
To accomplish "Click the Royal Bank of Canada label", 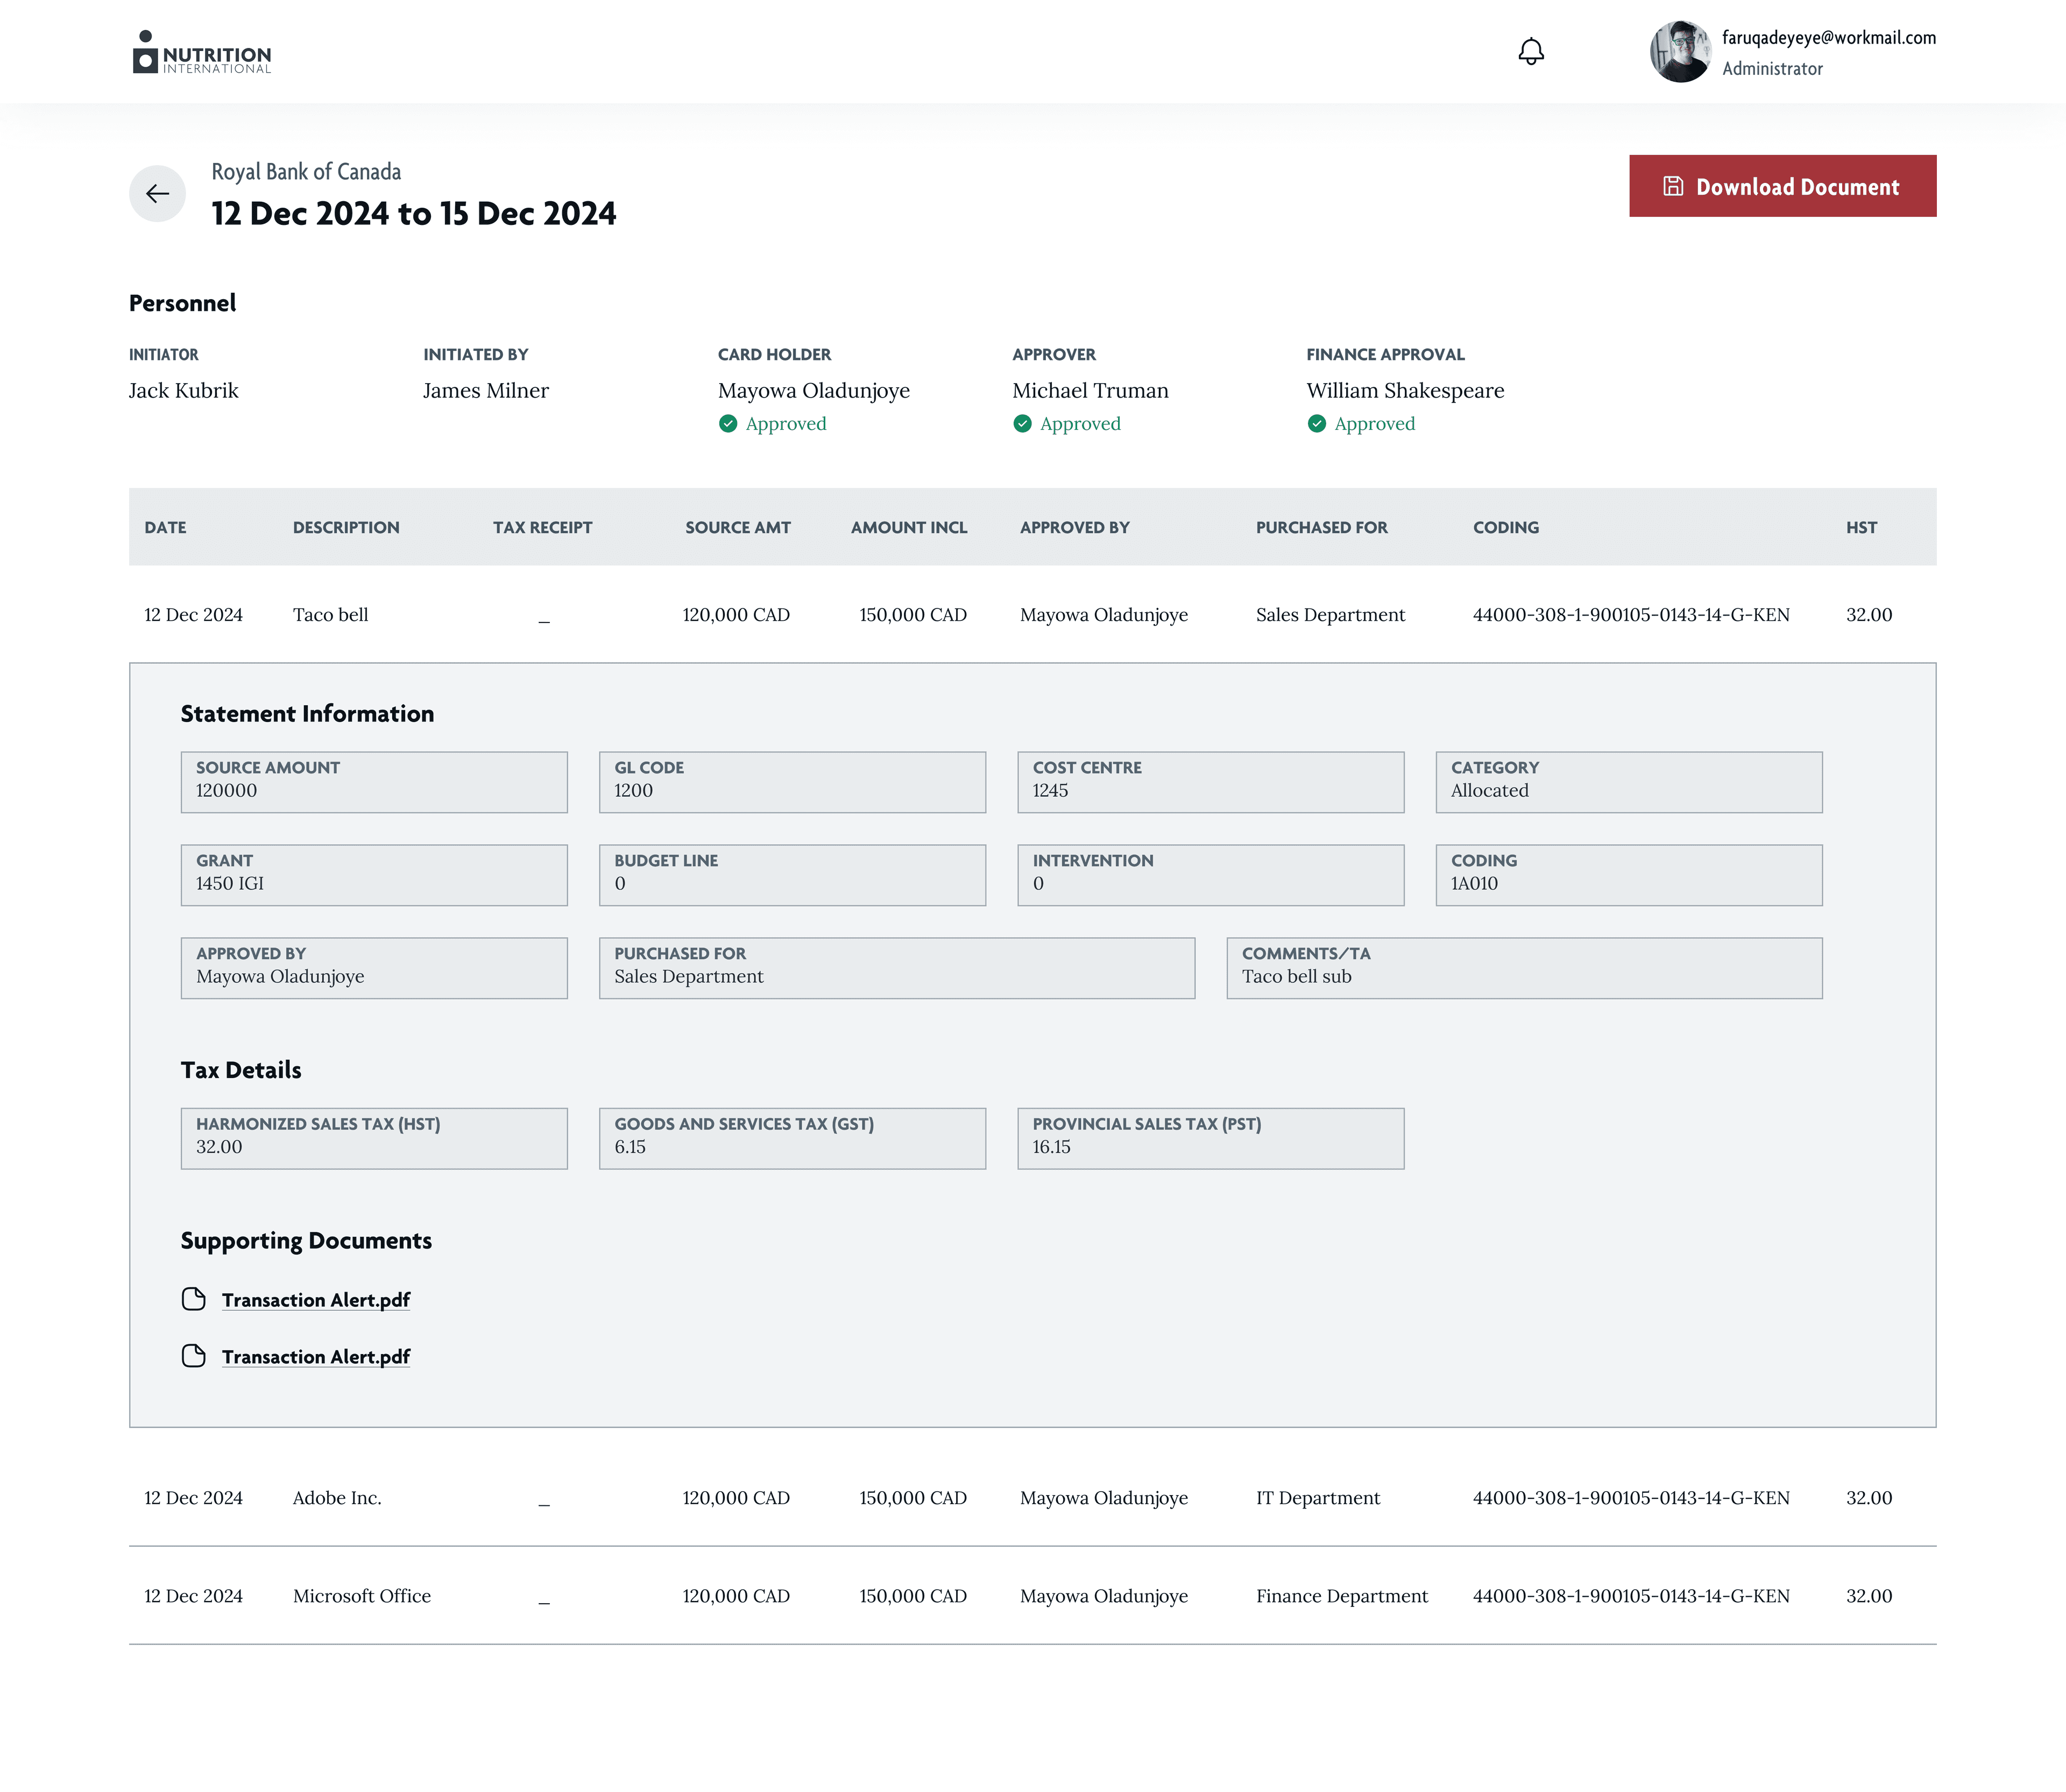I will tap(306, 172).
